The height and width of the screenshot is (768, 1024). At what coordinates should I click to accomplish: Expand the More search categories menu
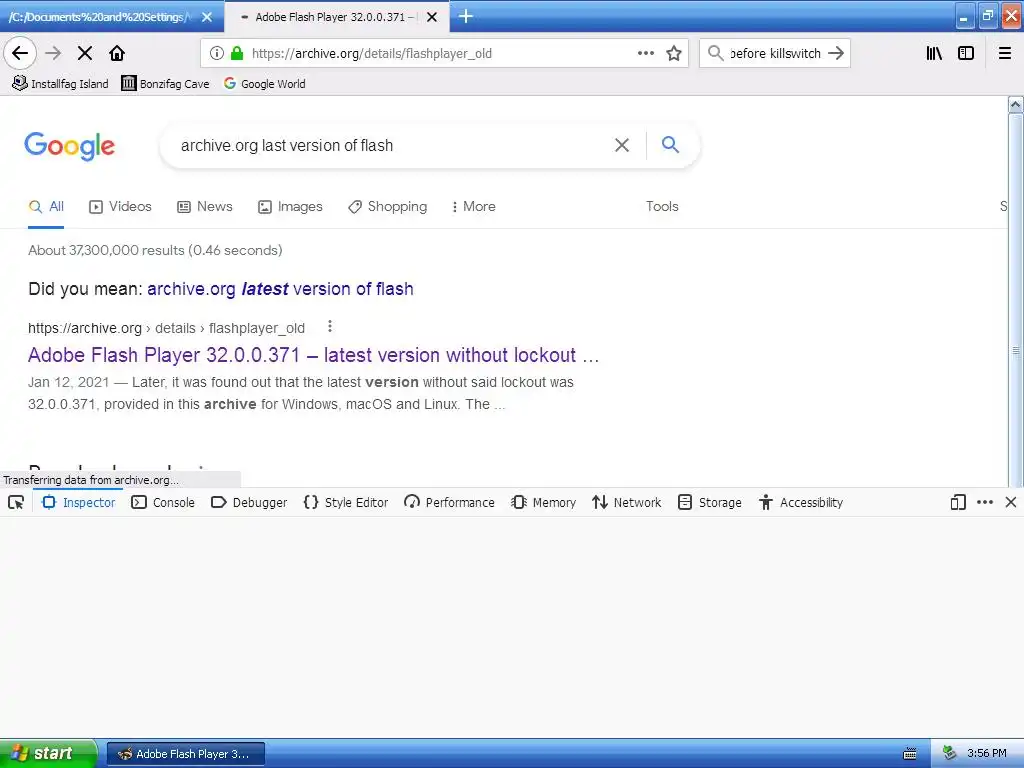click(x=473, y=206)
